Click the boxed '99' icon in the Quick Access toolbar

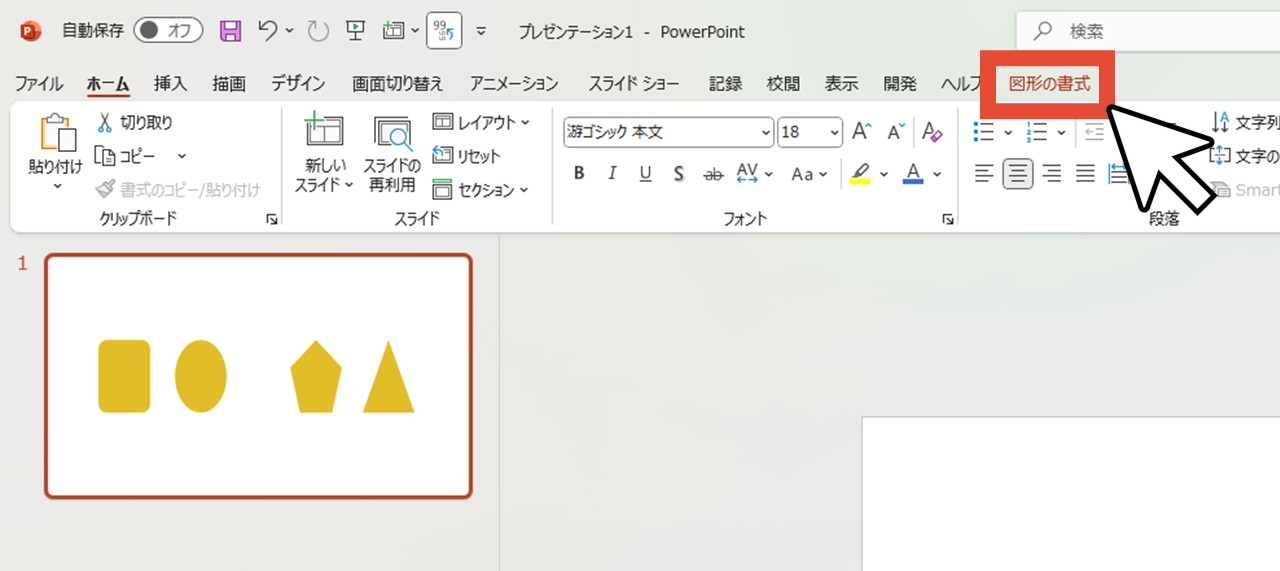(444, 31)
